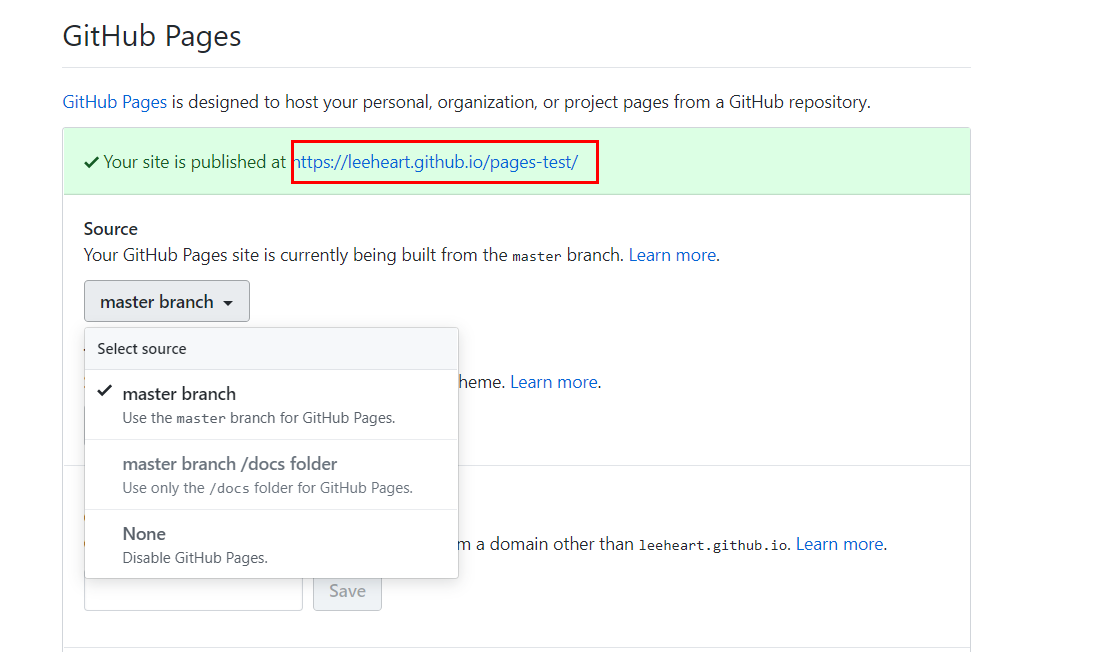The image size is (1108, 652).
Task: Choose master branch /docs folder option
Action: [x=271, y=475]
